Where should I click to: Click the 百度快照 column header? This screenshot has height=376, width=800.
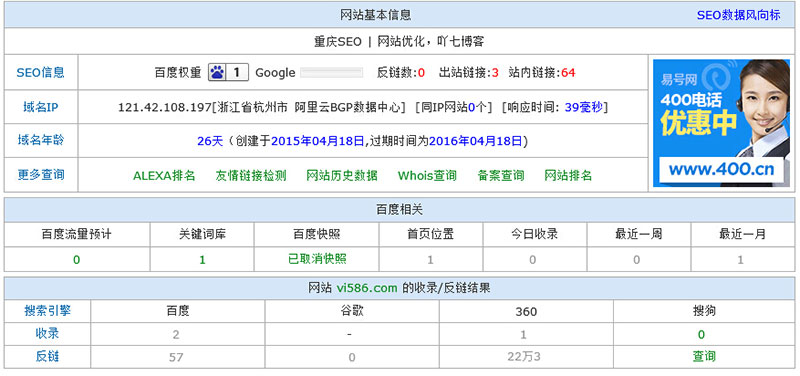tap(317, 235)
